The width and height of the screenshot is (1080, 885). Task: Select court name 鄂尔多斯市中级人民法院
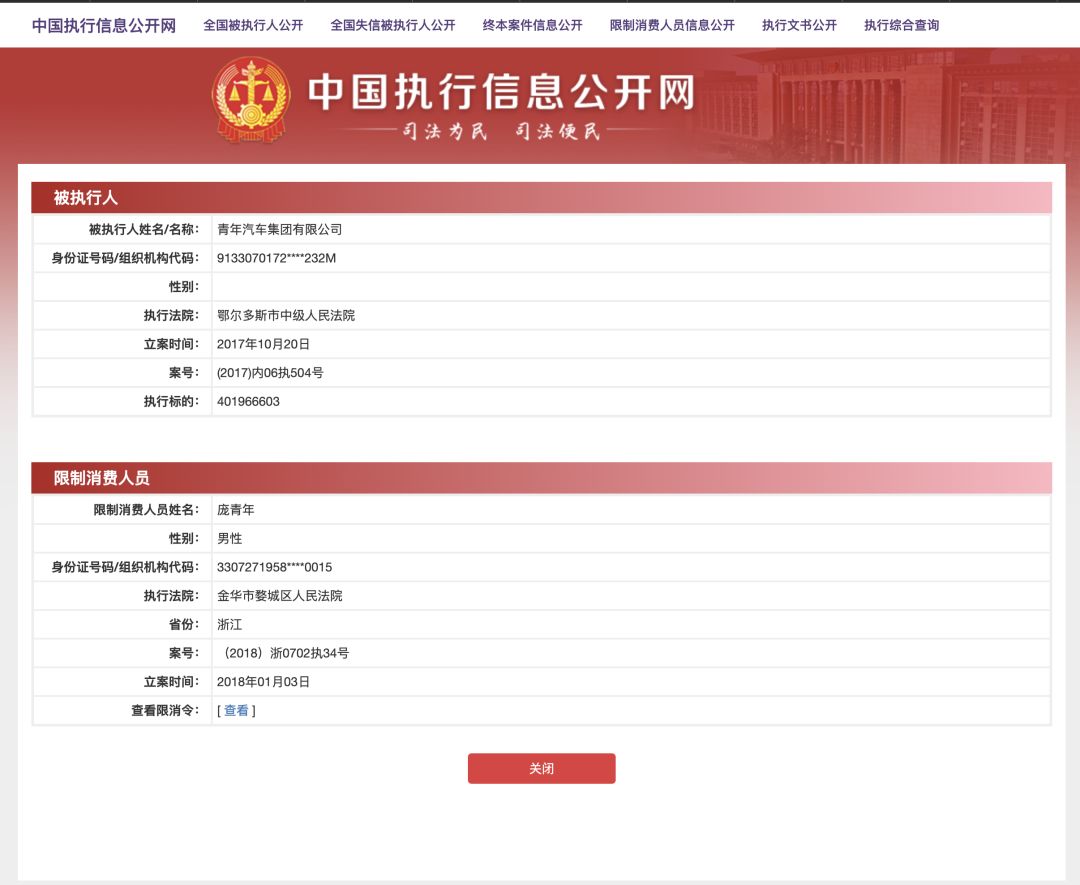click(286, 315)
